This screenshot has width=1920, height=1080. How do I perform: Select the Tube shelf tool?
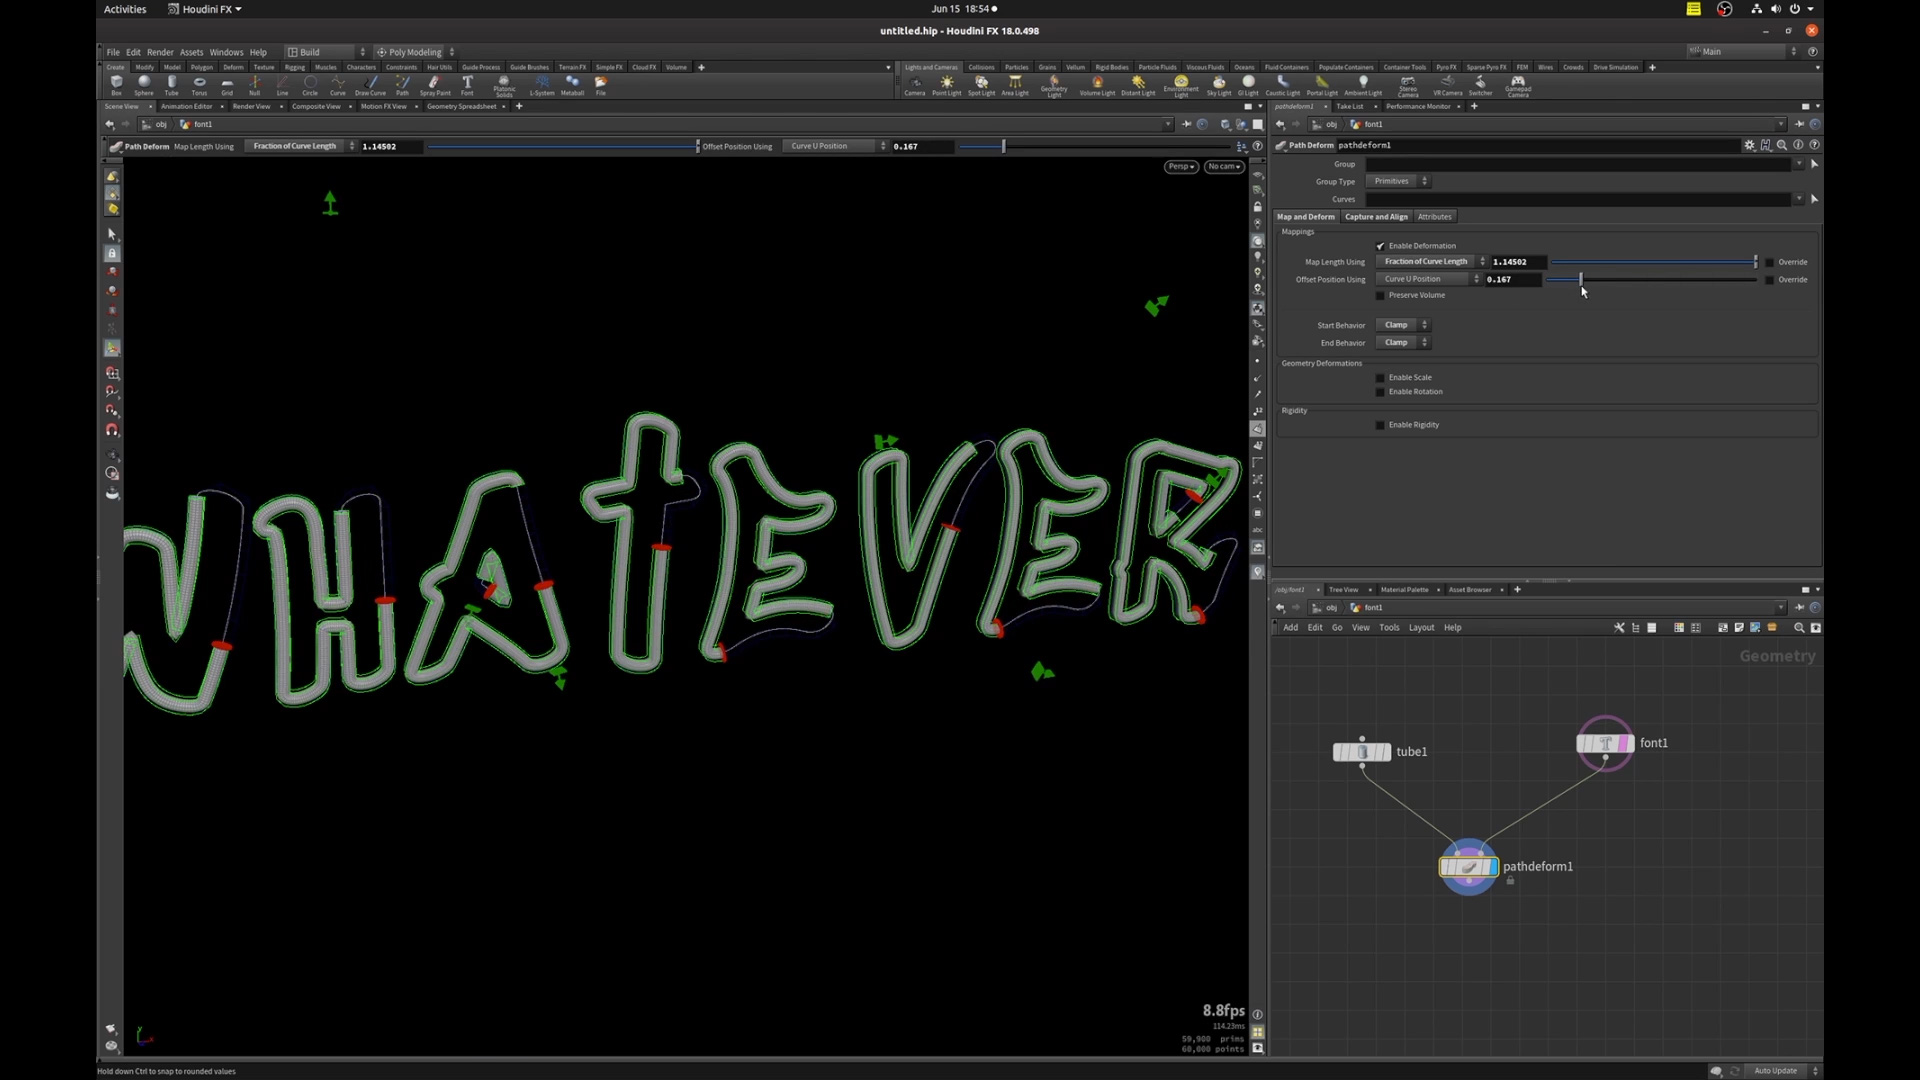[171, 85]
